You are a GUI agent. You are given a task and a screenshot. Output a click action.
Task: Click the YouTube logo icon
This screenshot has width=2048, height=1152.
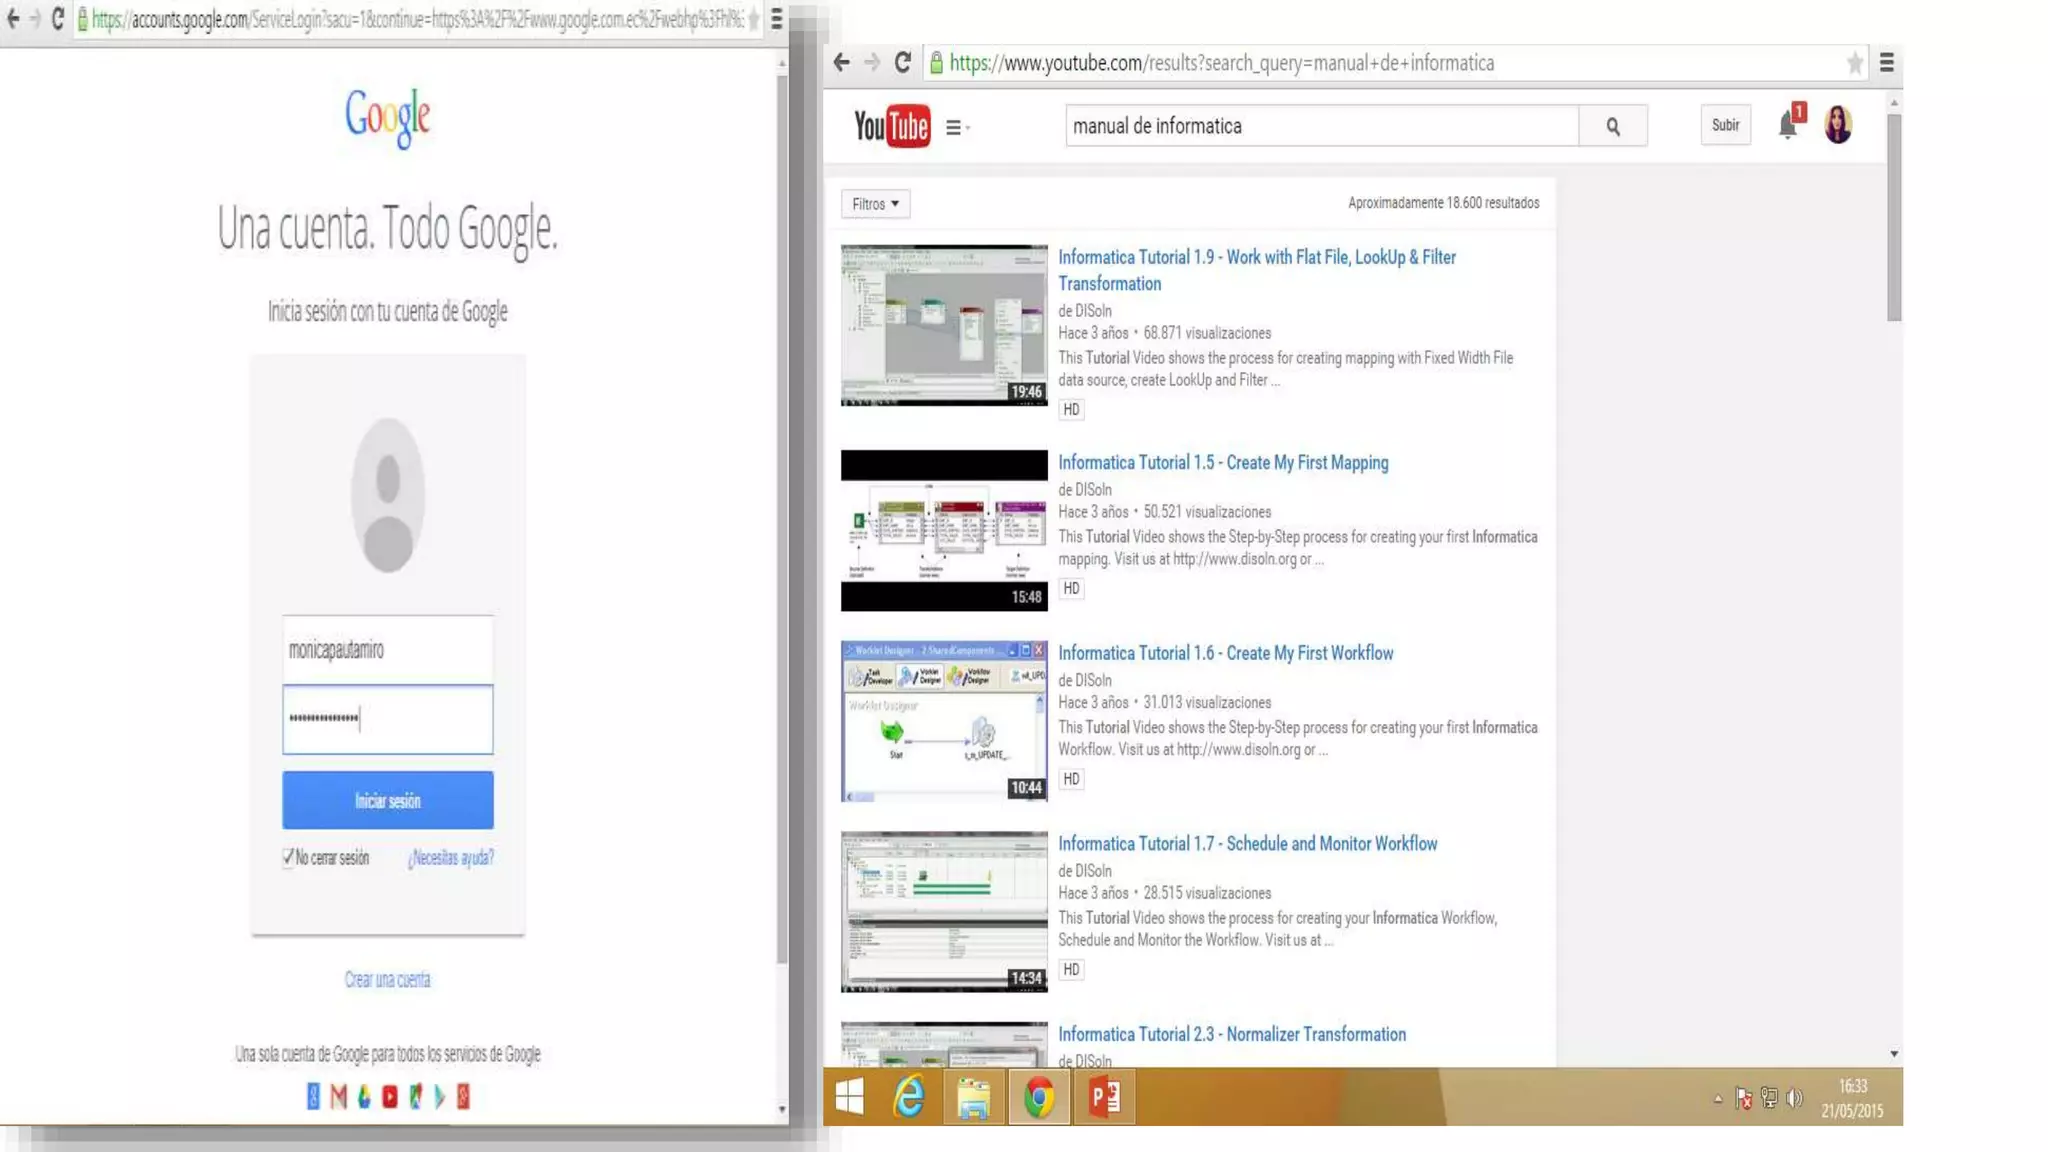pyautogui.click(x=891, y=126)
